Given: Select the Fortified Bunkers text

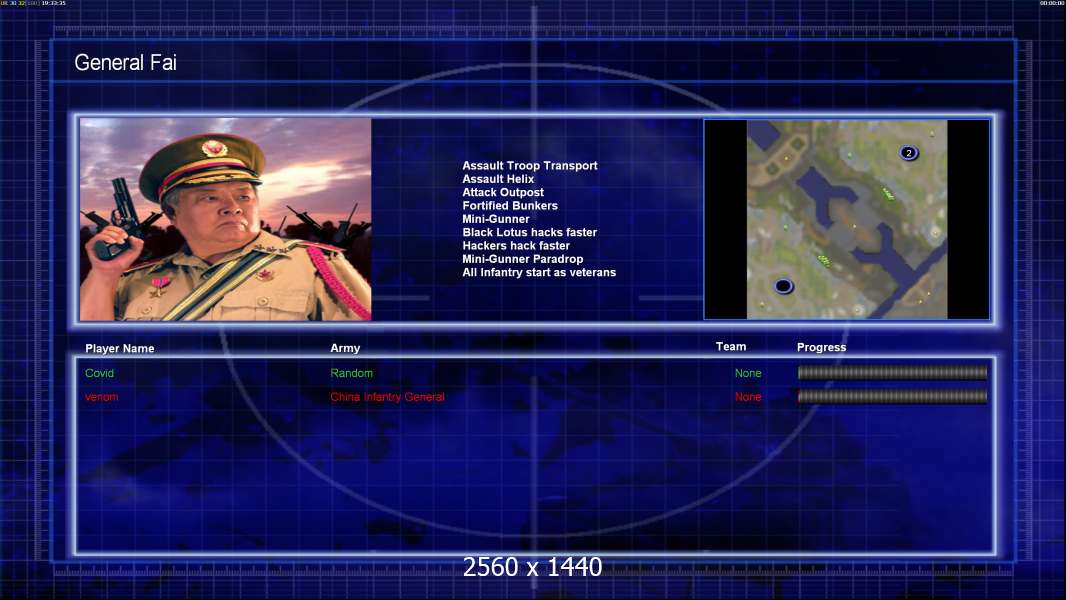Looking at the screenshot, I should tap(510, 205).
